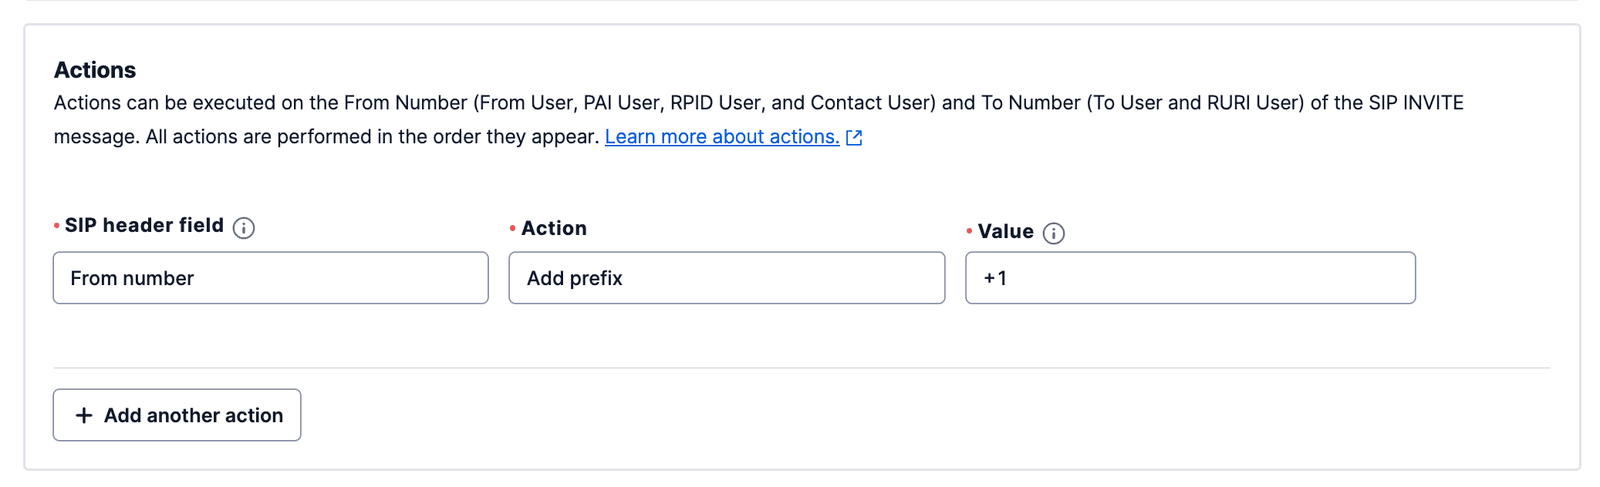Image resolution: width=1600 pixels, height=487 pixels.
Task: Click the Value field info icon
Action: (1053, 233)
